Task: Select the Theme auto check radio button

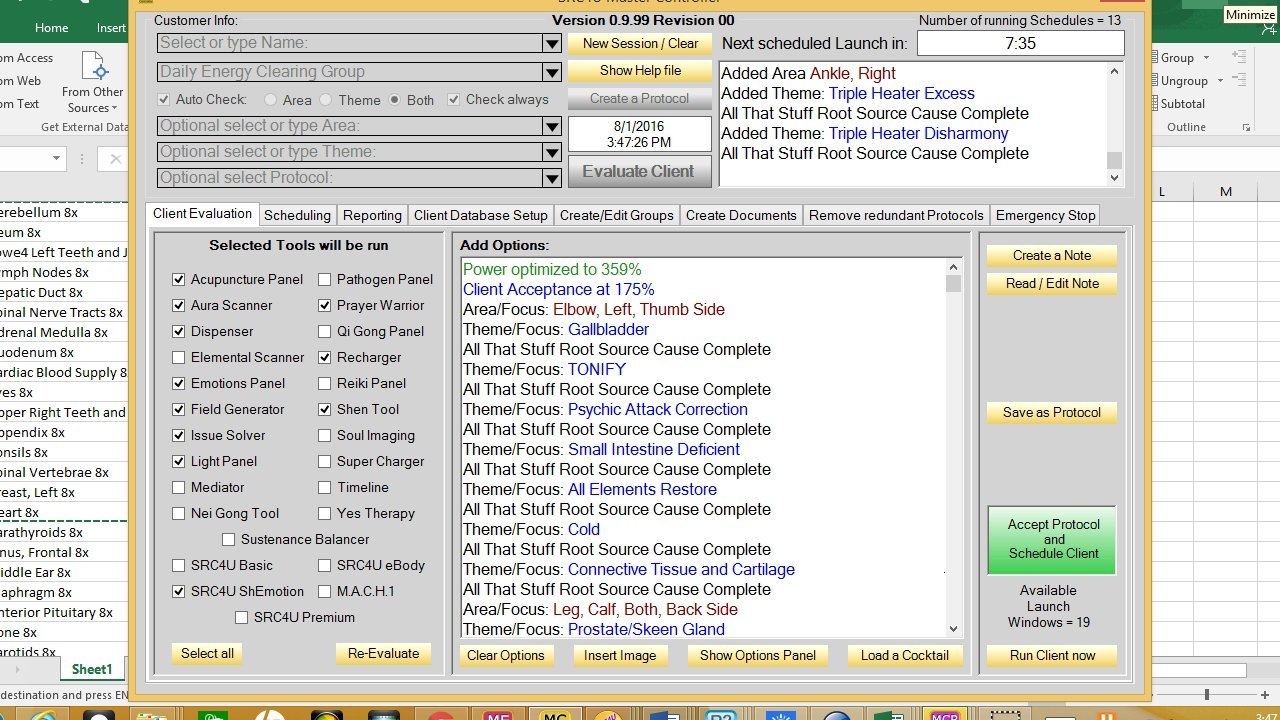Action: (x=326, y=100)
